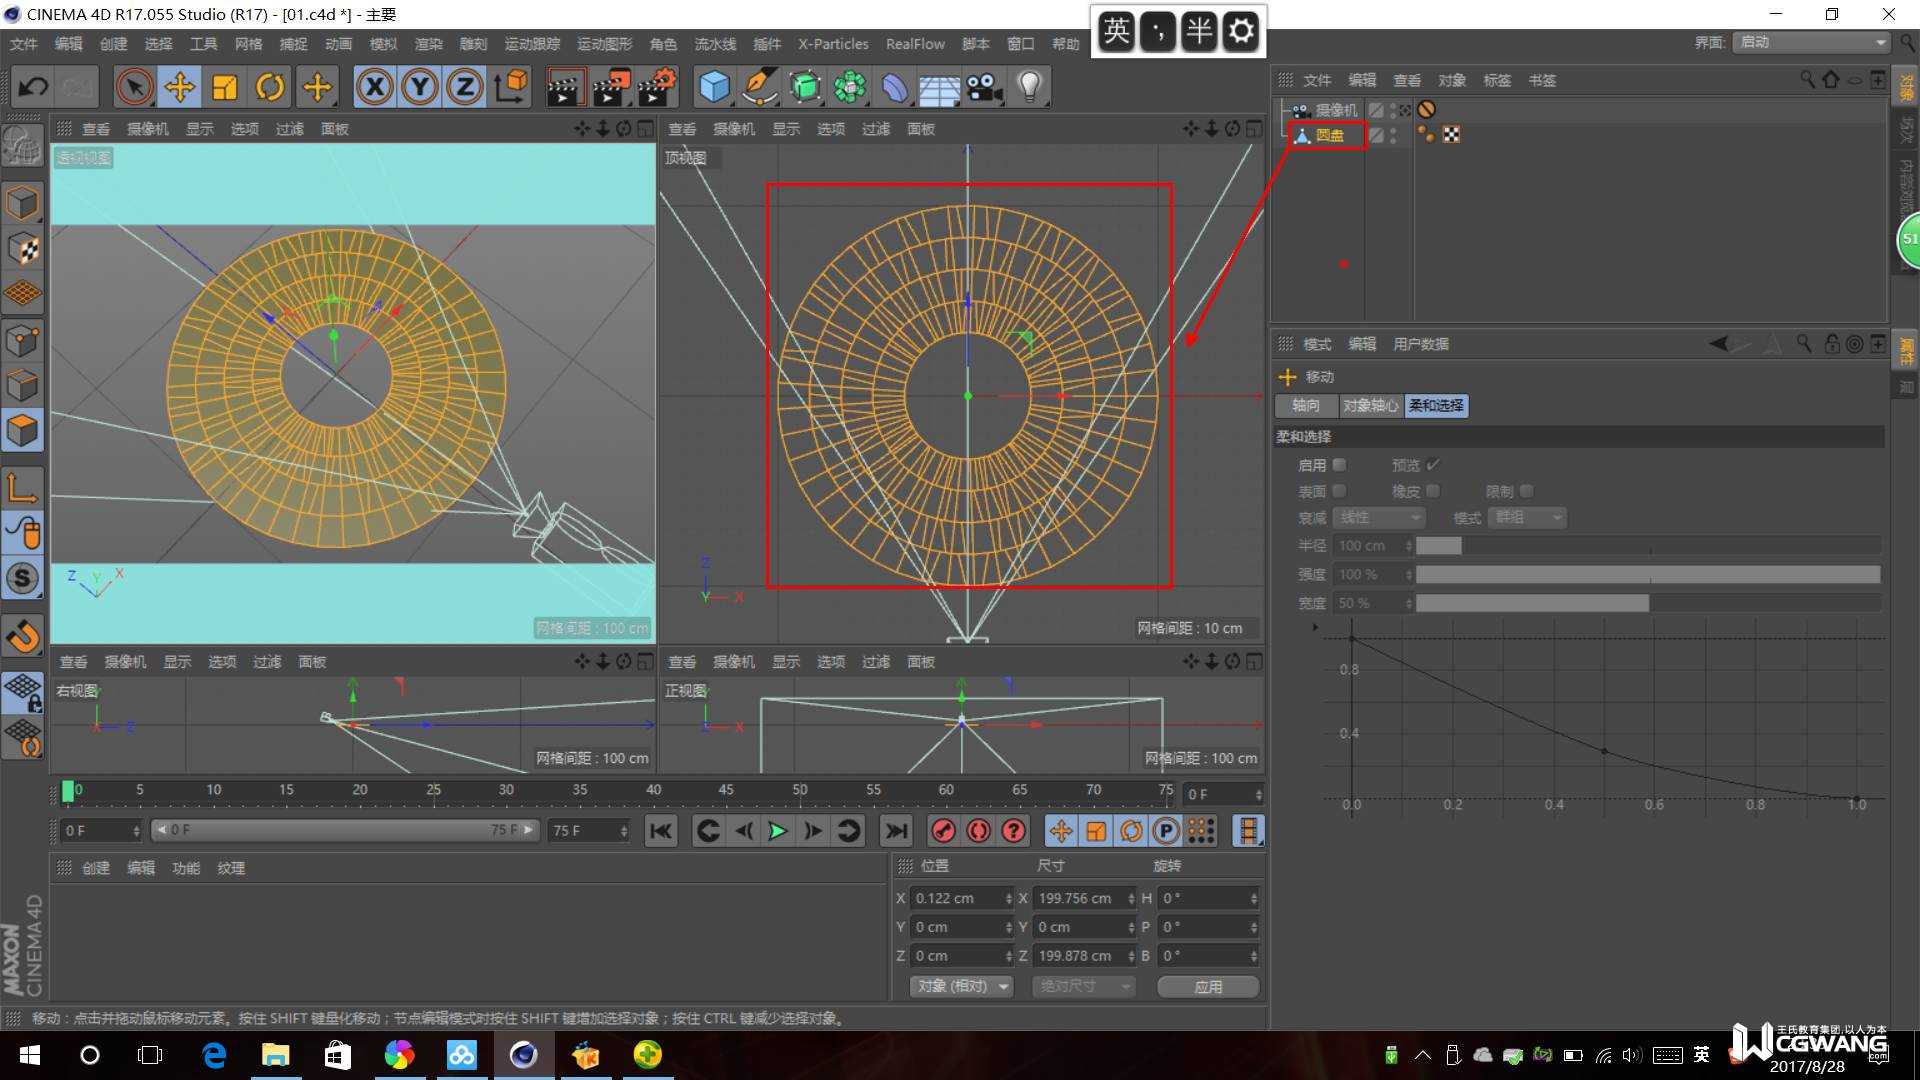Viewport: 1920px width, 1080px height.
Task: Add a Cube primitive object
Action: click(x=714, y=87)
